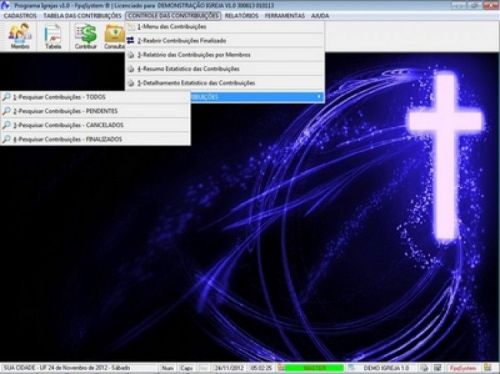This screenshot has width=500, height=374.
Task: Click printer icon beside Relatório por Membros
Action: pyautogui.click(x=131, y=55)
